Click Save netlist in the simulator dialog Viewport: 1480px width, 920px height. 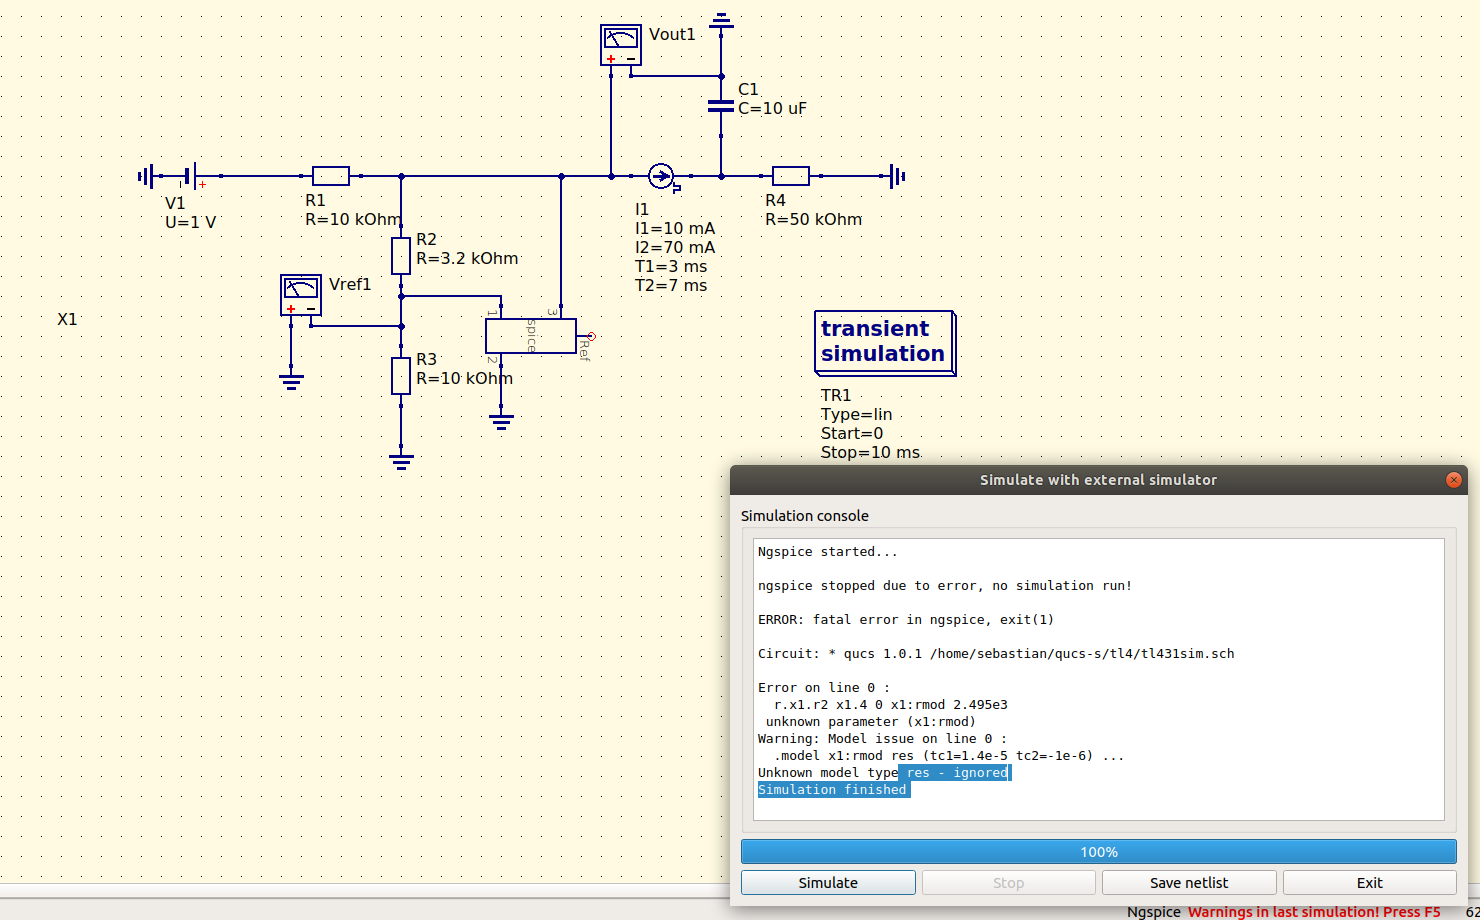[1188, 882]
